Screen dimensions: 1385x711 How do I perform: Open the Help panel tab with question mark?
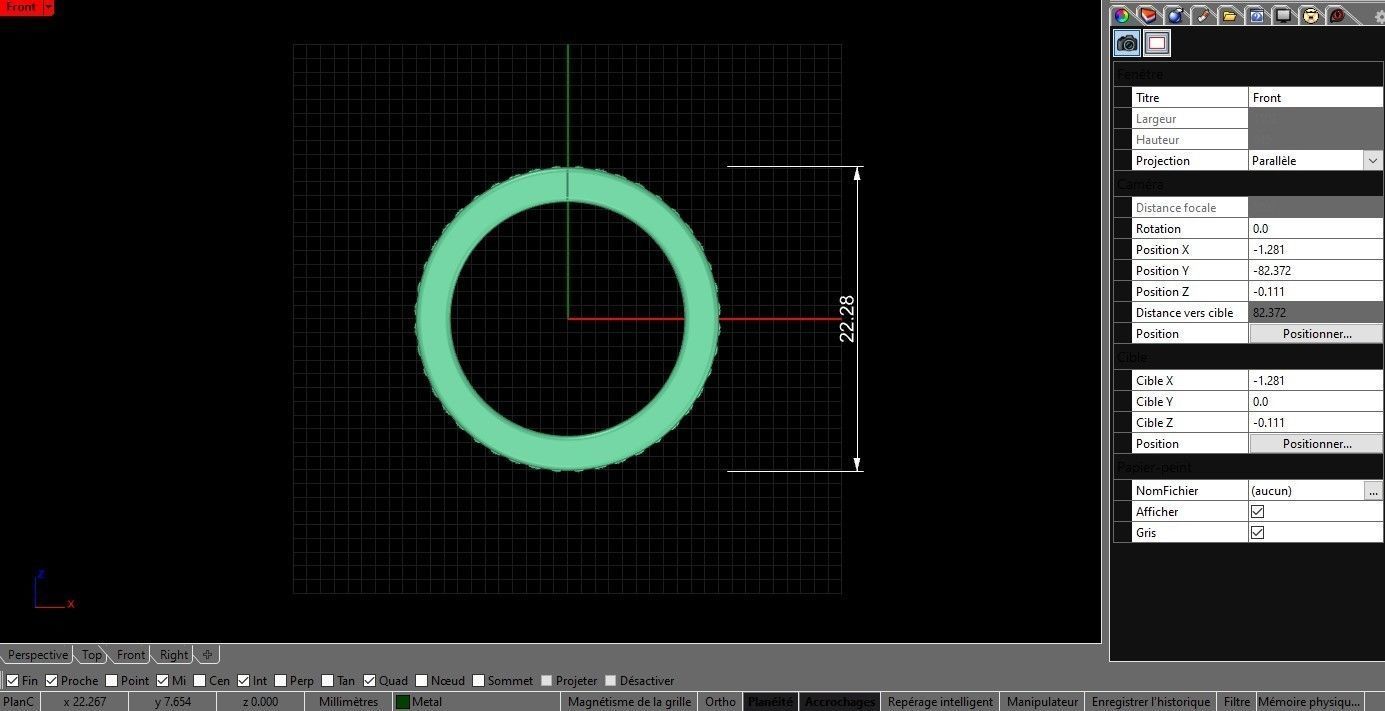pos(1257,15)
